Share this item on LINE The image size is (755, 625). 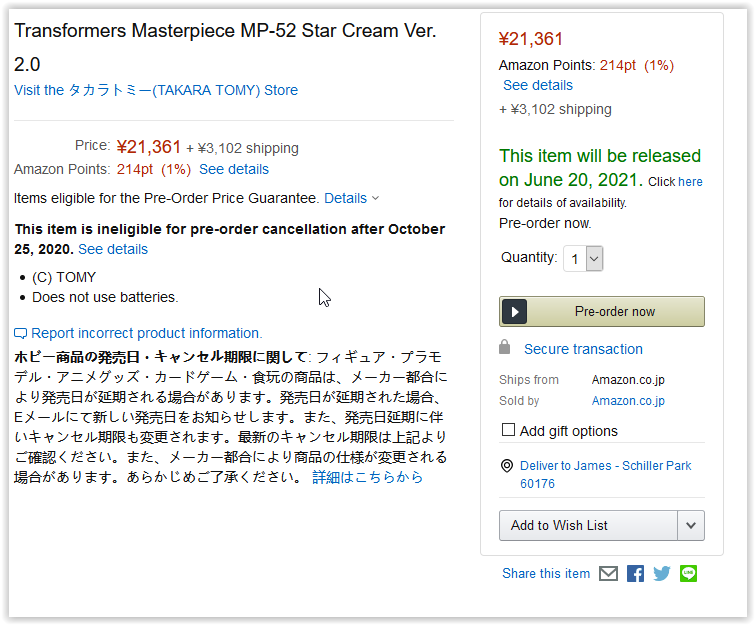click(x=688, y=574)
